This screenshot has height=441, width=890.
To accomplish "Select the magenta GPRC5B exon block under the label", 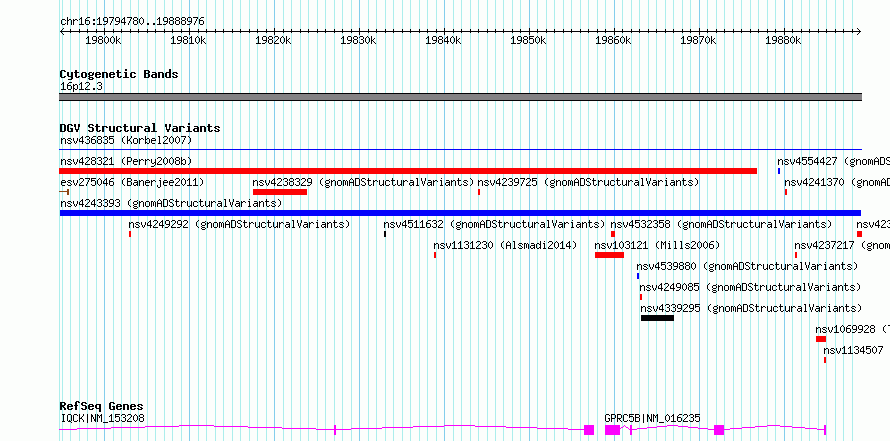I will coord(612,430).
